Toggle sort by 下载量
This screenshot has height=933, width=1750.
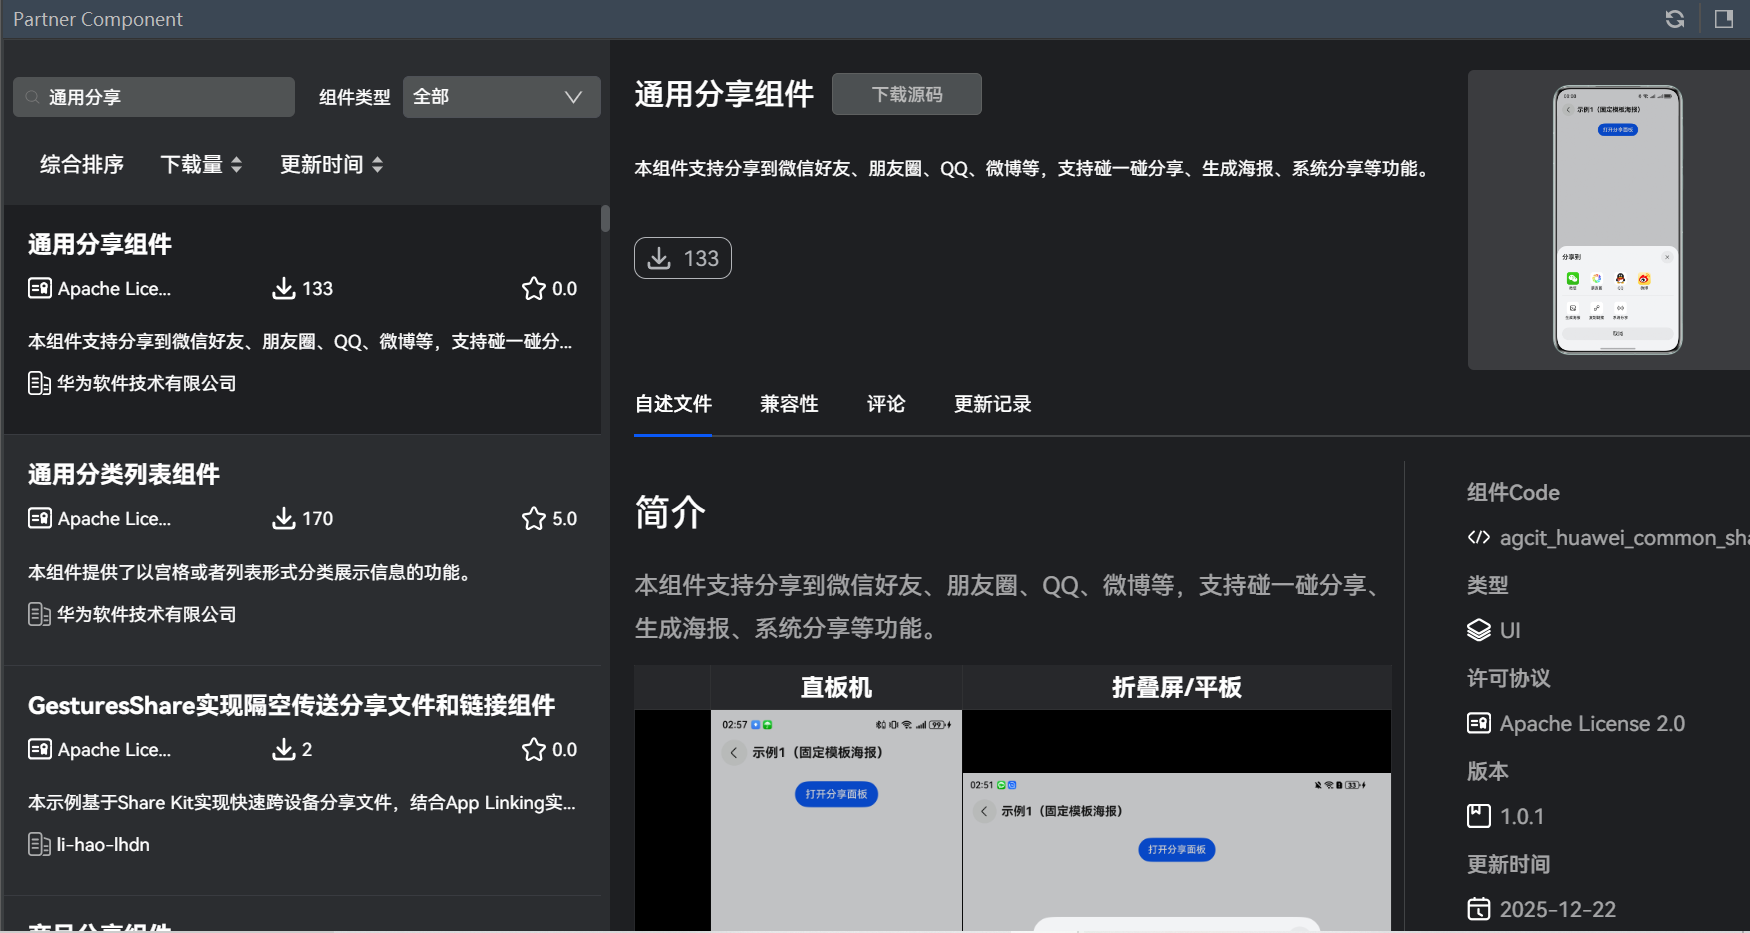click(x=201, y=165)
